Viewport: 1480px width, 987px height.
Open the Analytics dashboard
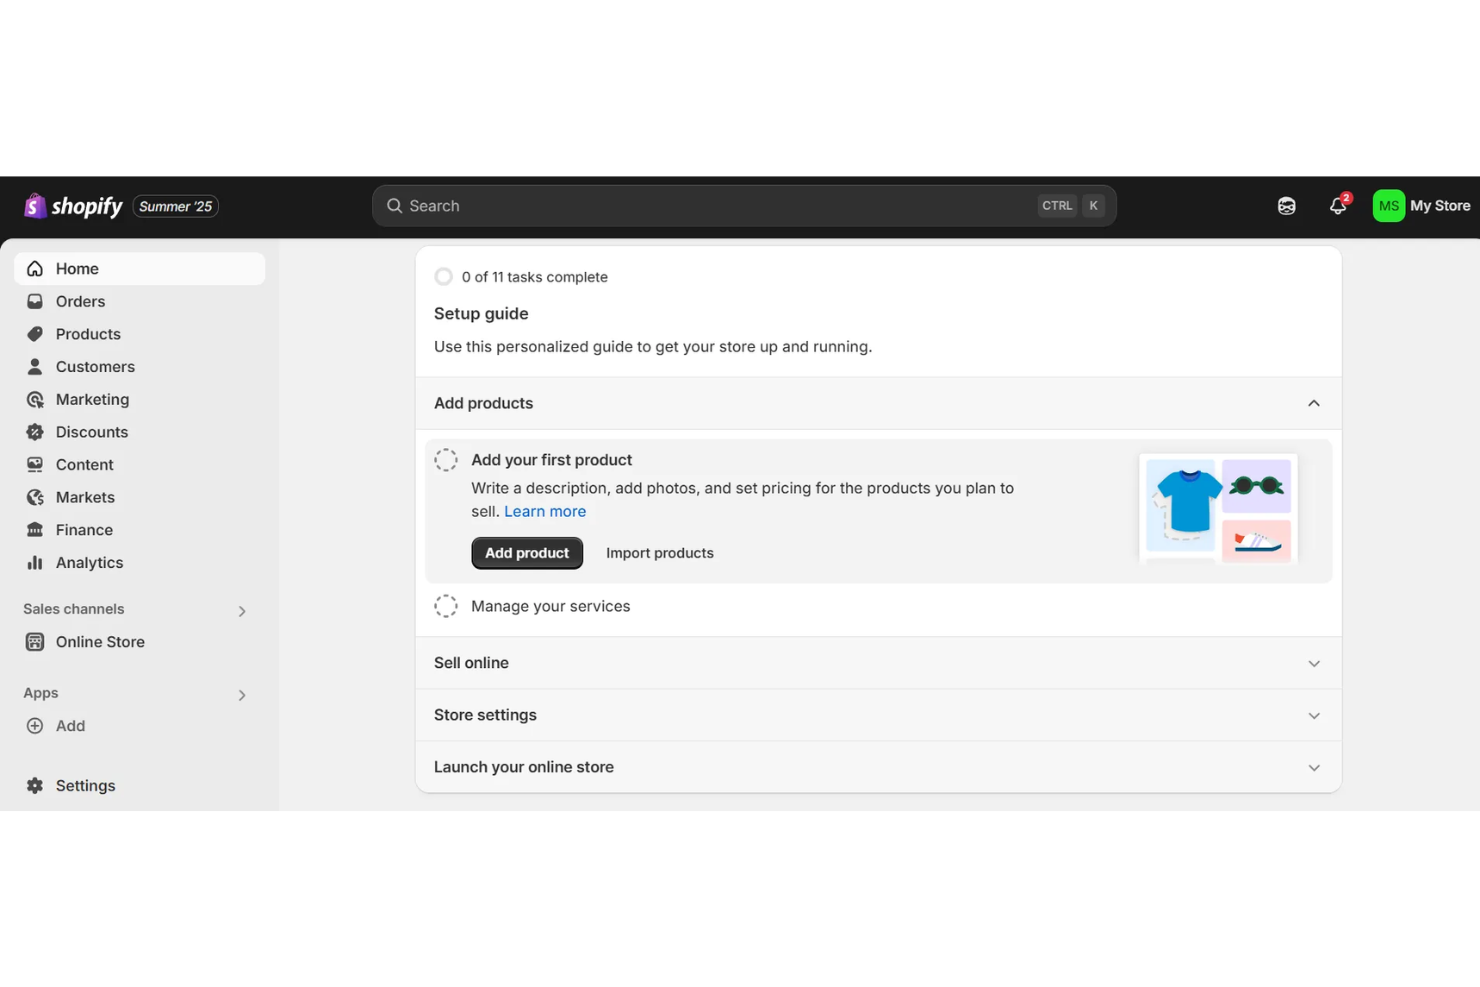[x=88, y=562]
